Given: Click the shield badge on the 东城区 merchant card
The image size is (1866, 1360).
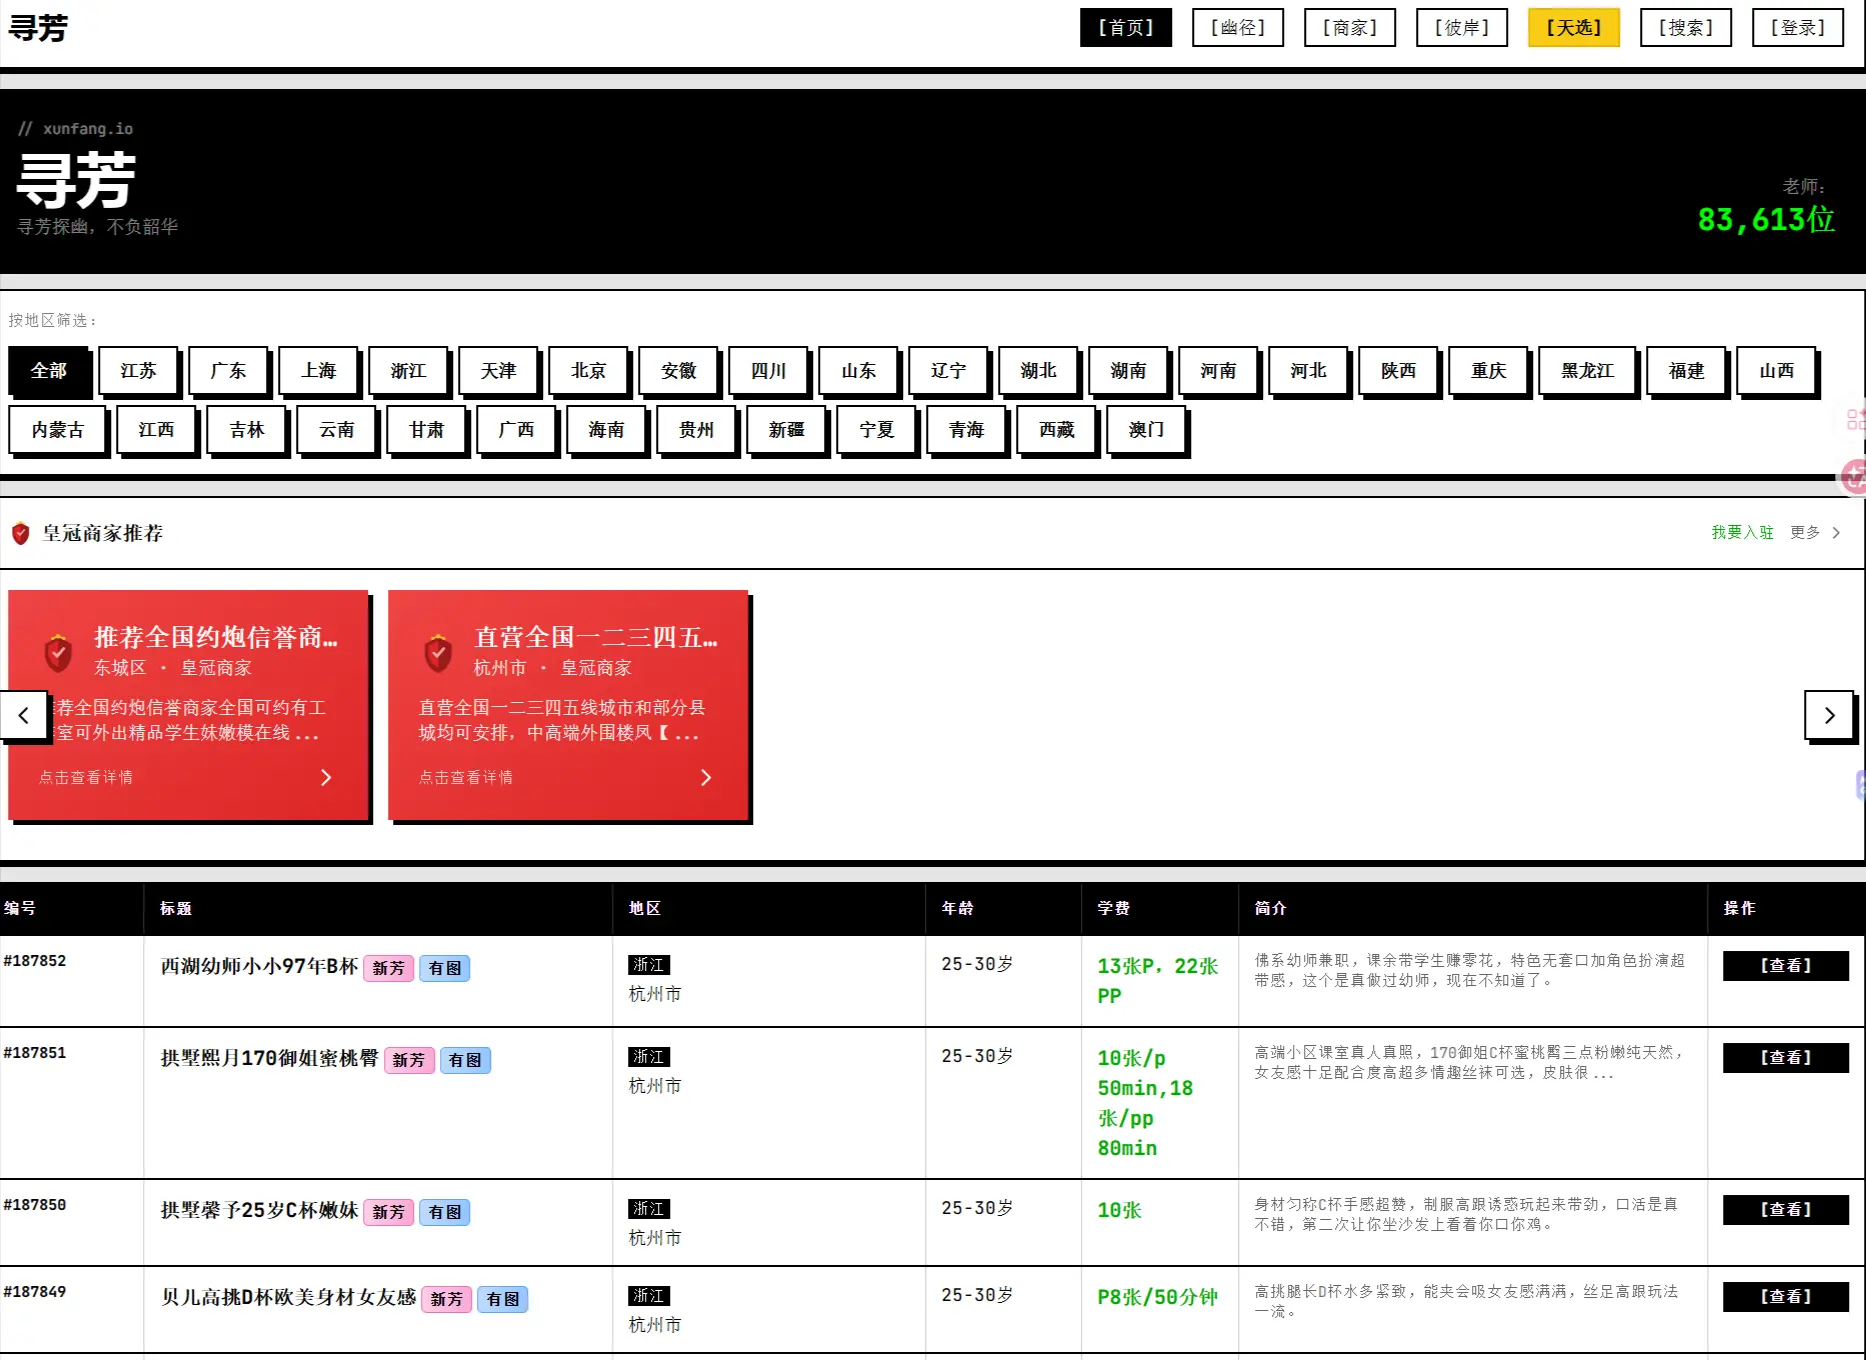Looking at the screenshot, I should tap(58, 653).
